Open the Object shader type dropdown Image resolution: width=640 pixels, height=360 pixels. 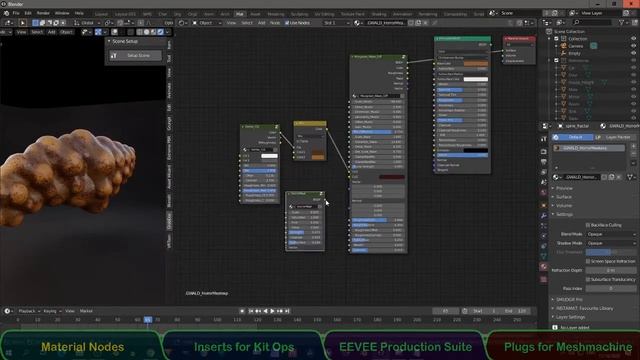207,23
